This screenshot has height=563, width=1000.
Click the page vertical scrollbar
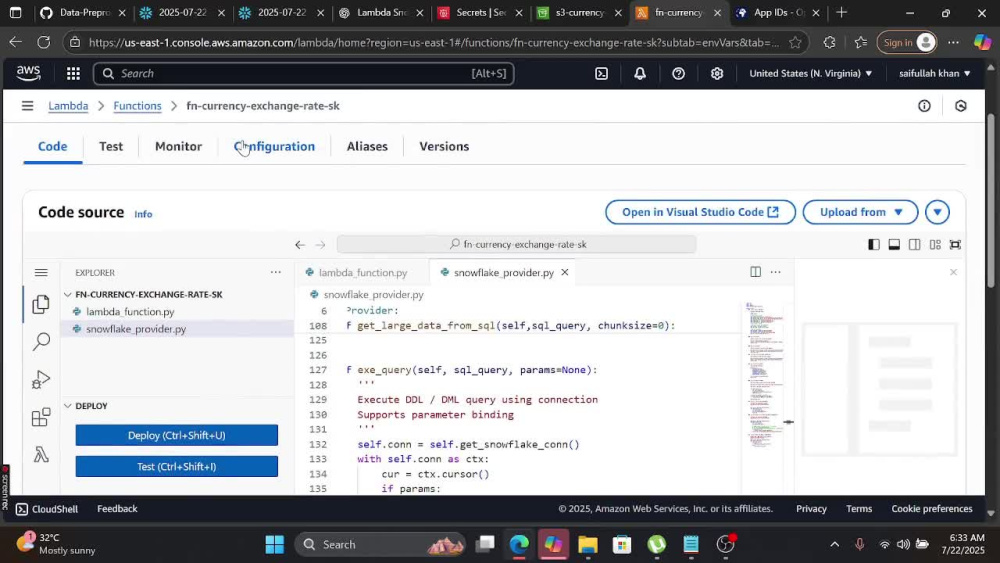[x=990, y=201]
